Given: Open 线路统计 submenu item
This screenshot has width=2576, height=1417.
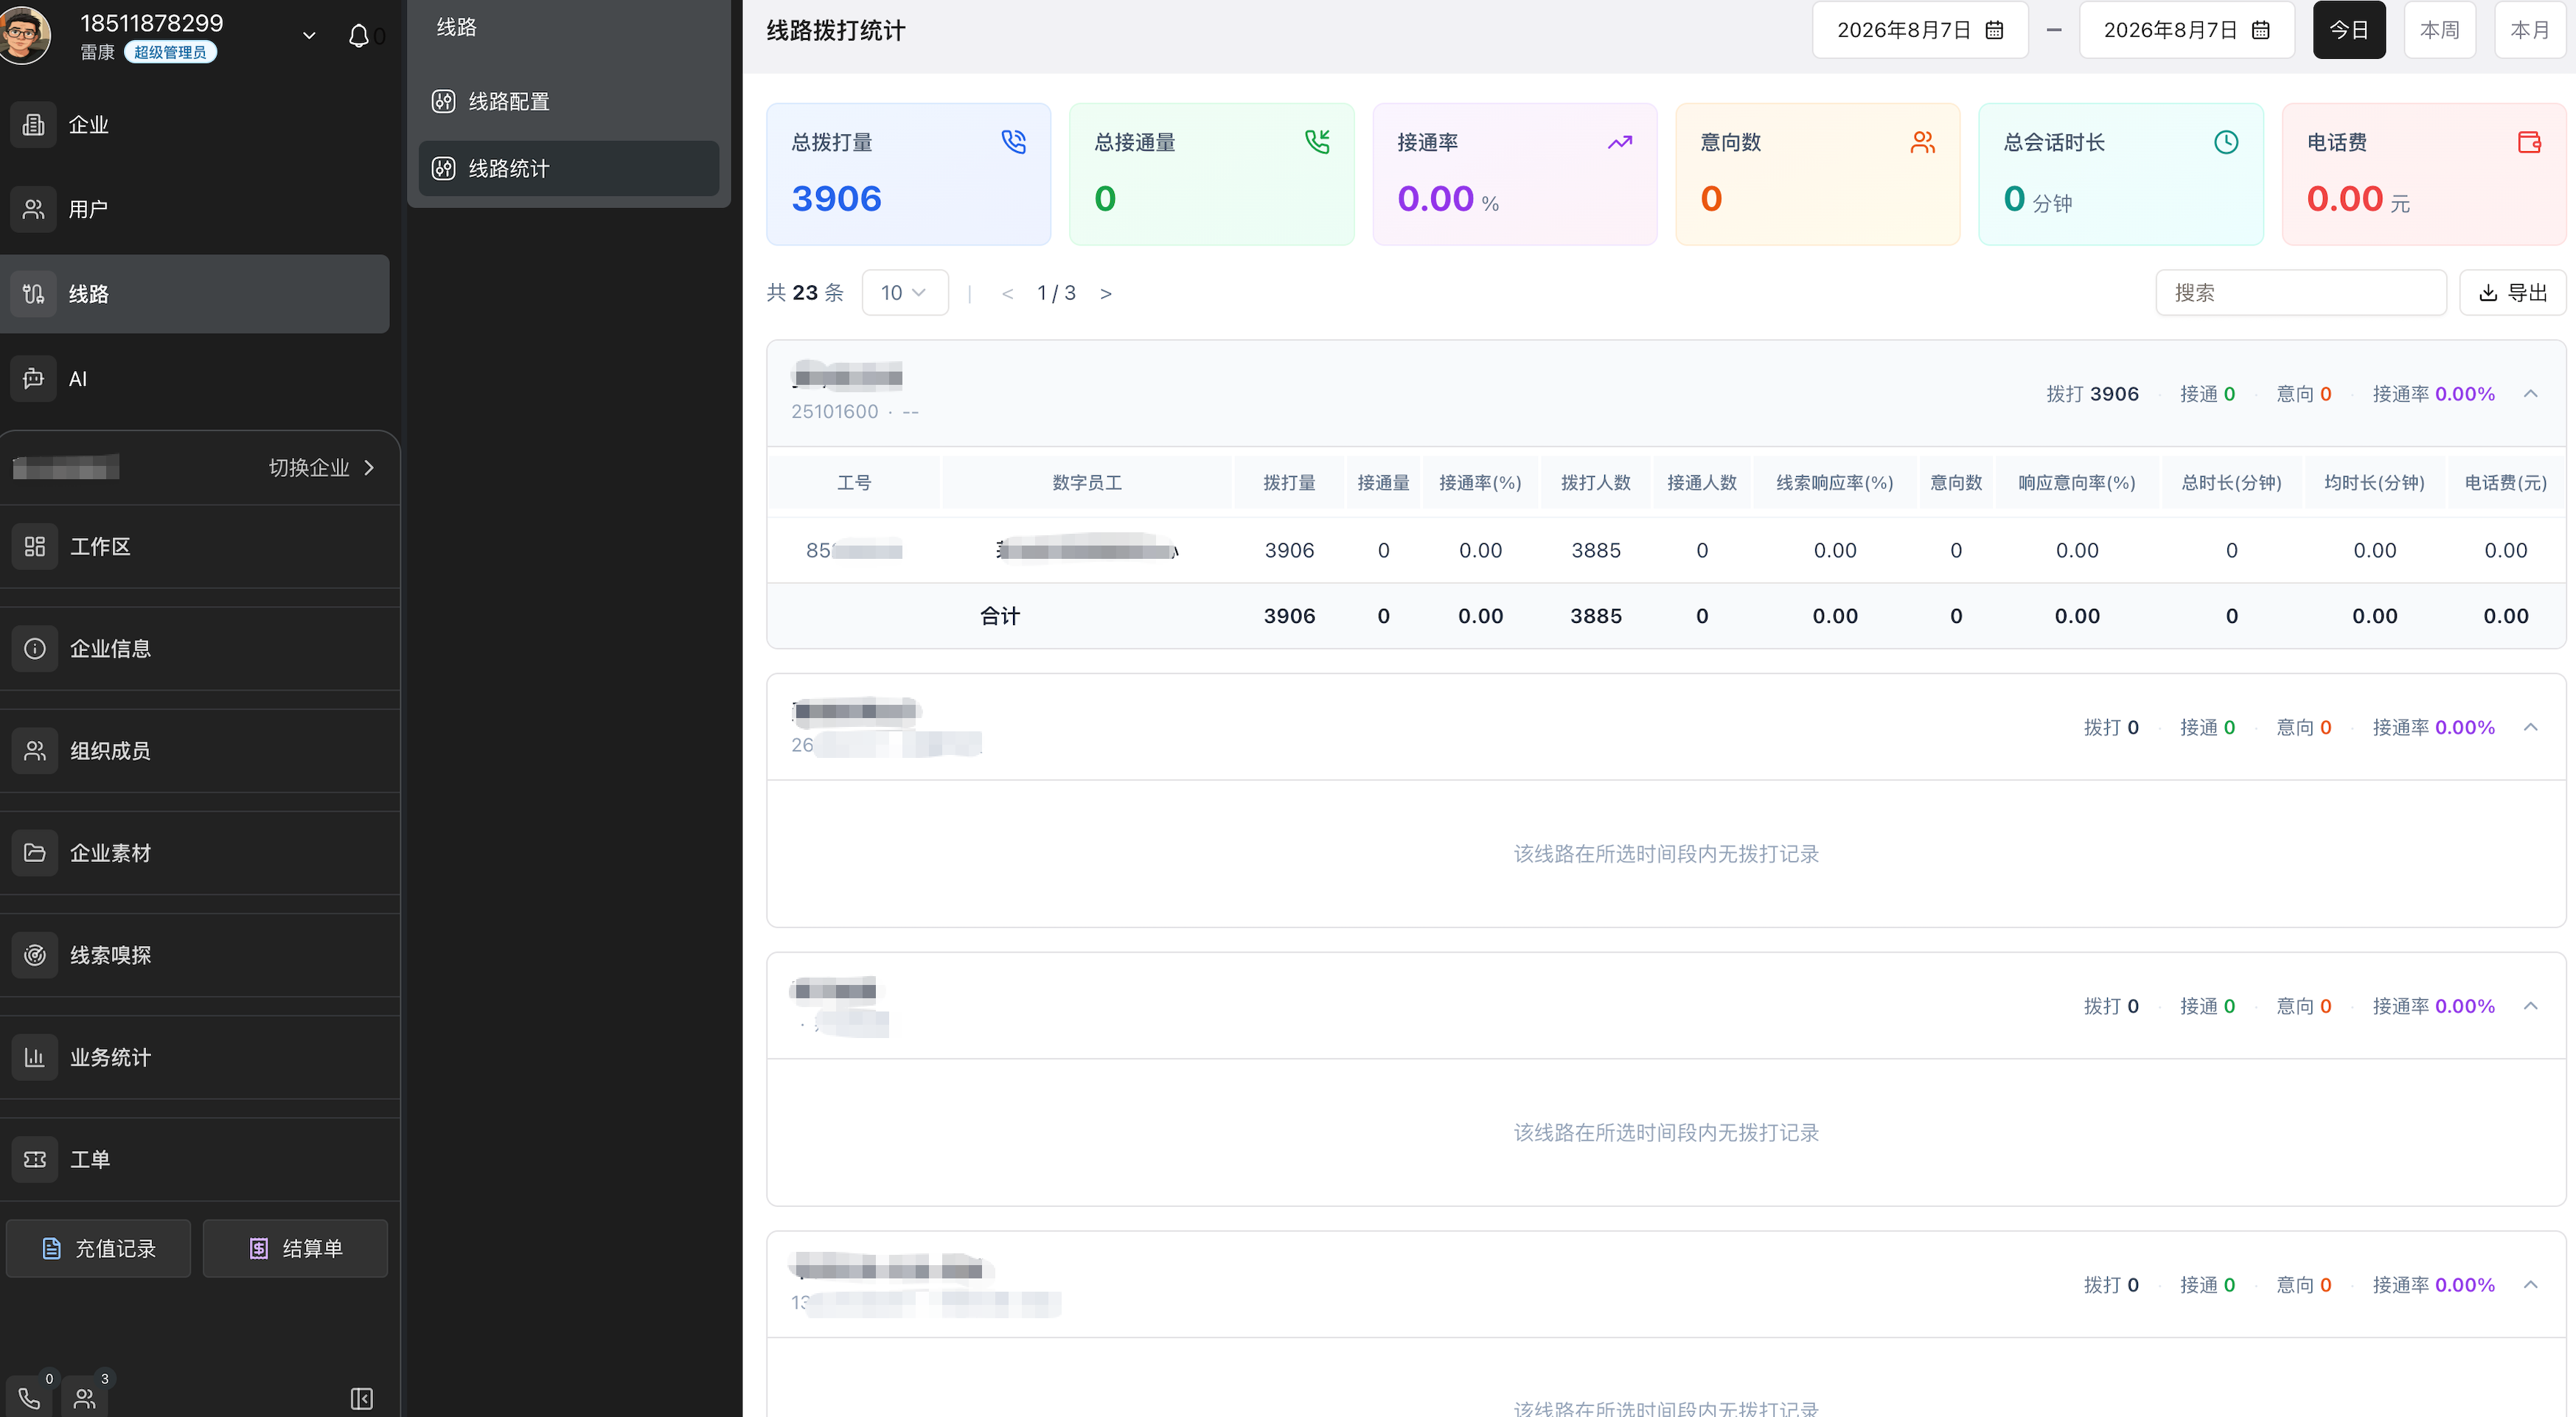Looking at the screenshot, I should point(569,168).
